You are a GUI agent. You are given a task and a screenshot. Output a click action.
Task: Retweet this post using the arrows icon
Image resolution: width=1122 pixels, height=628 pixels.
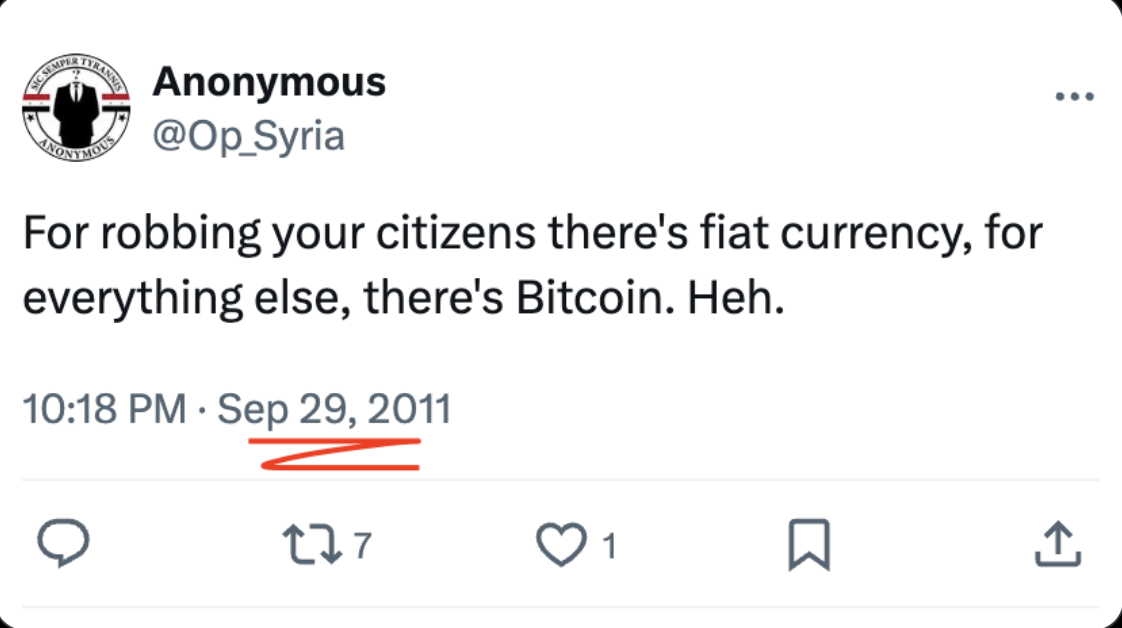point(311,544)
